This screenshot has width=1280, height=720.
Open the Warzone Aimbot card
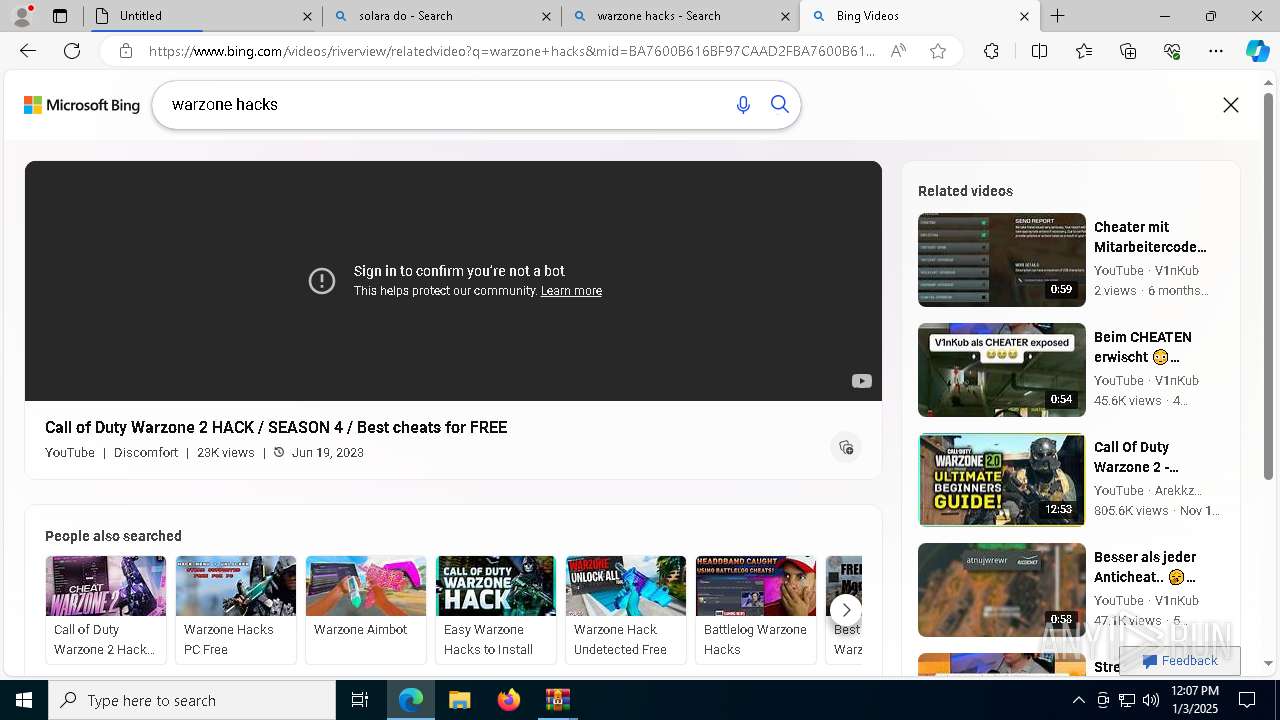[x=366, y=609]
